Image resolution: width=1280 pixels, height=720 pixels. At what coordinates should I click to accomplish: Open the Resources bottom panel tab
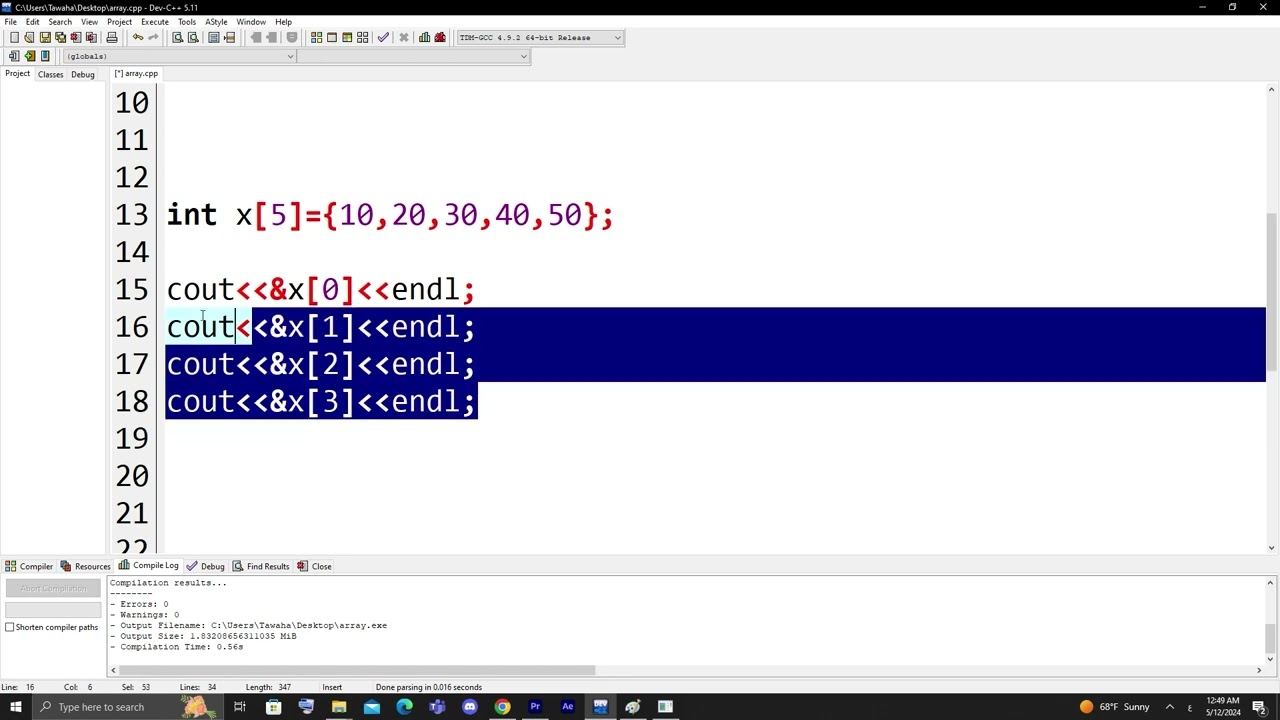[x=86, y=566]
